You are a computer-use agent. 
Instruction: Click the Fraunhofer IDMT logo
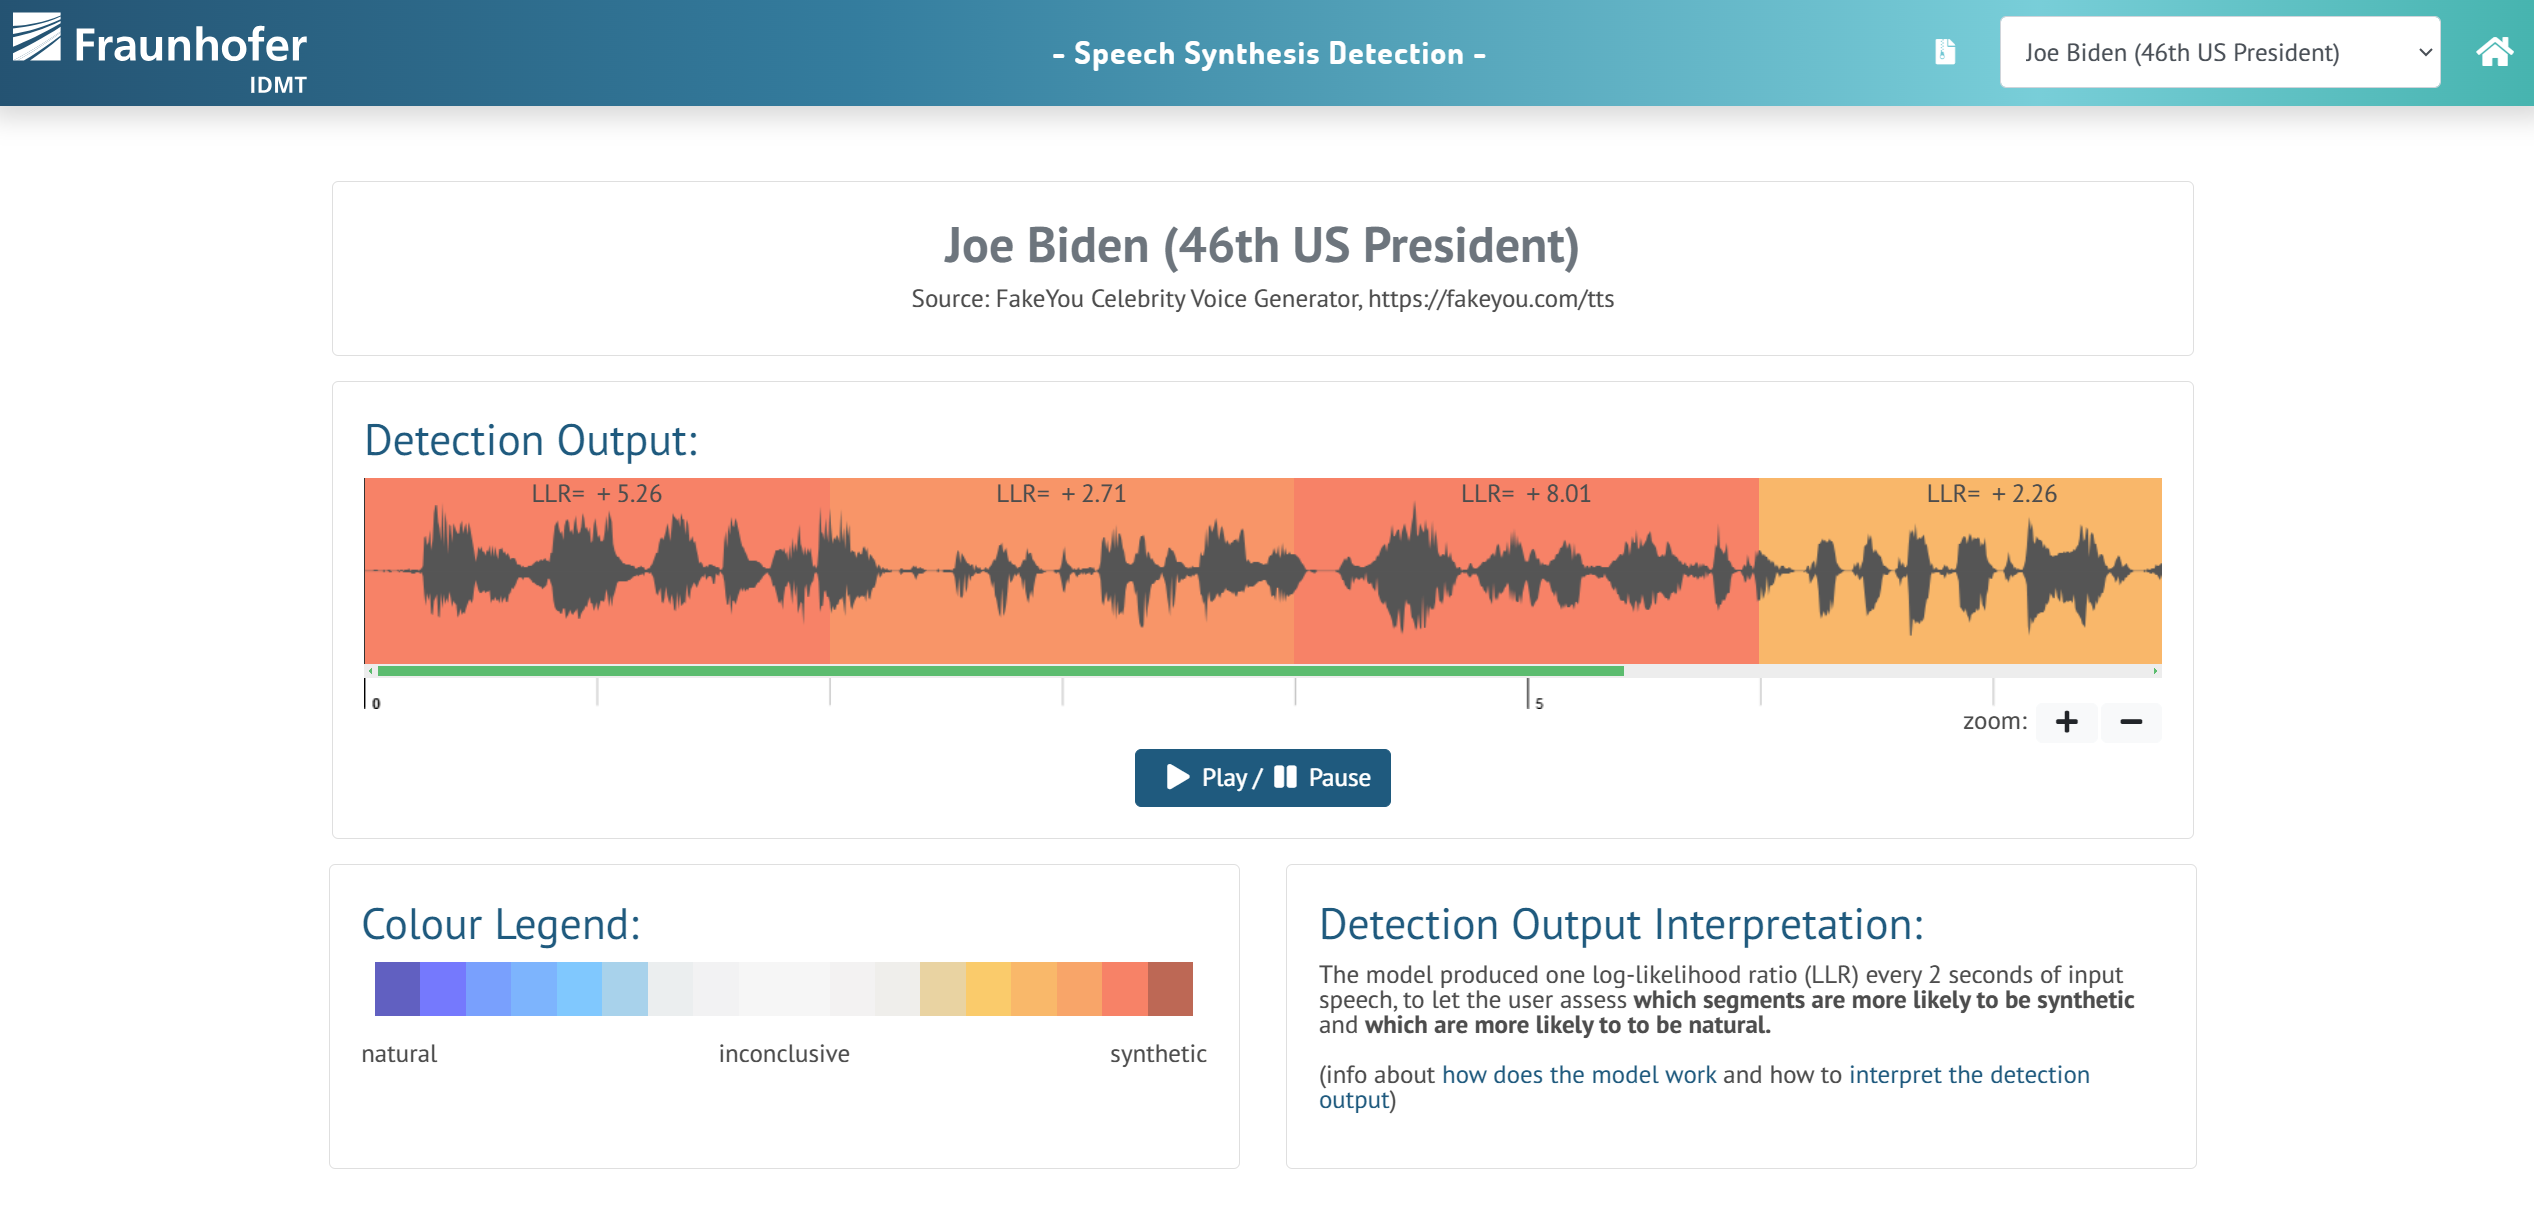(x=160, y=52)
